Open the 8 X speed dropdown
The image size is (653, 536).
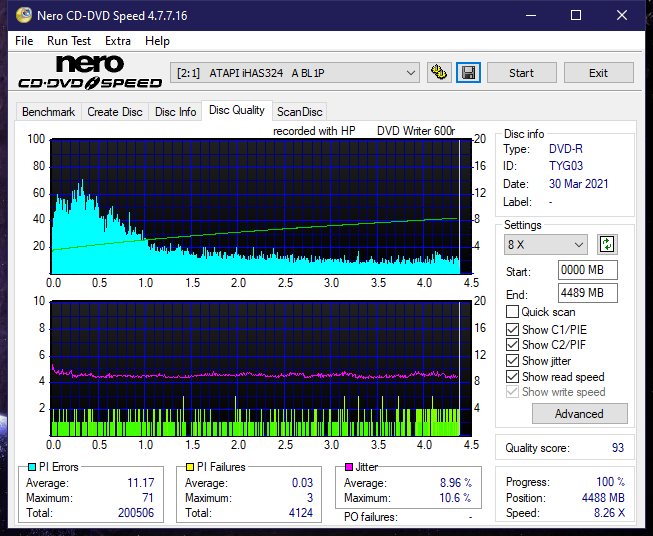pos(546,244)
